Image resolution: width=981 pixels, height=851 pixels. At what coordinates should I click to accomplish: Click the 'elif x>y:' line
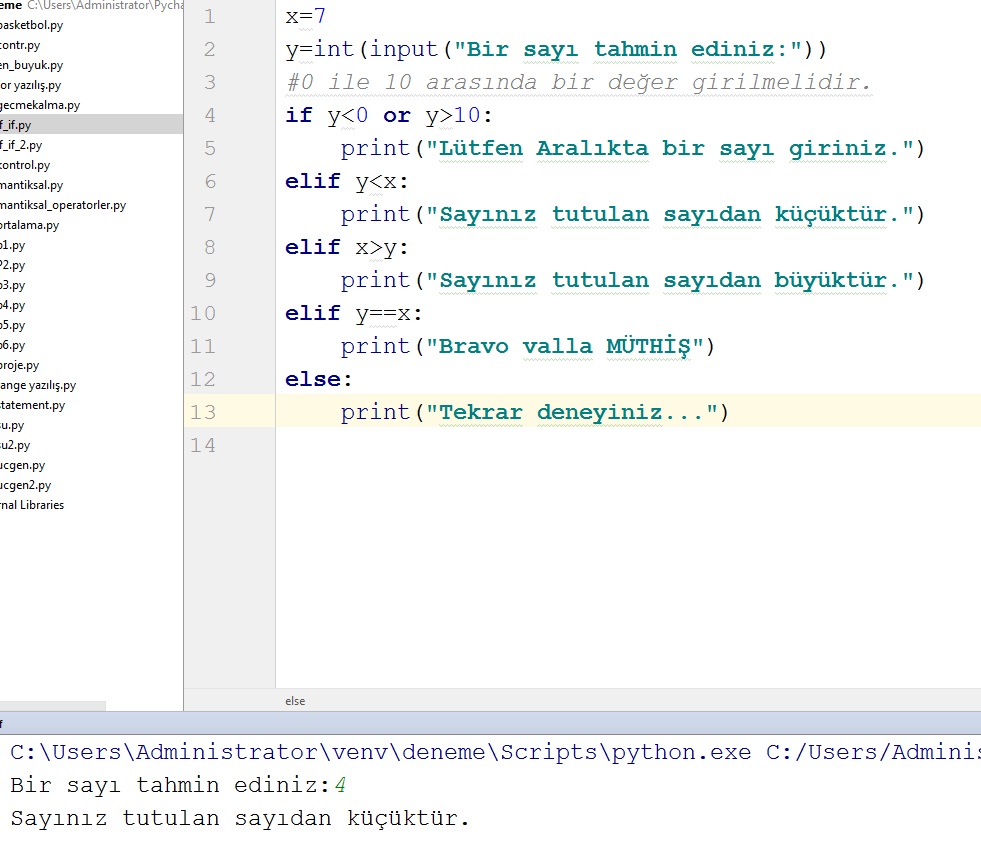[347, 247]
